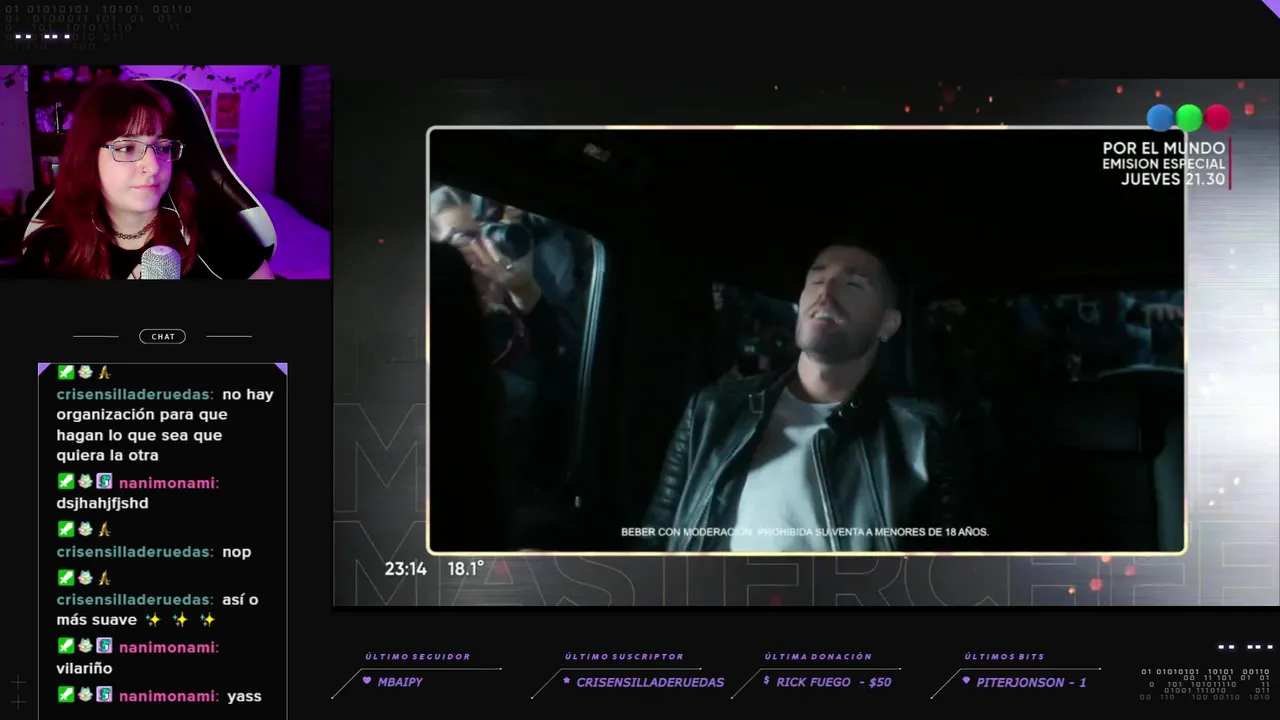Viewport: 1280px width, 720px height.
Task: Click the 'ÚLTIMA DONACIÓN' label
Action: (x=818, y=657)
